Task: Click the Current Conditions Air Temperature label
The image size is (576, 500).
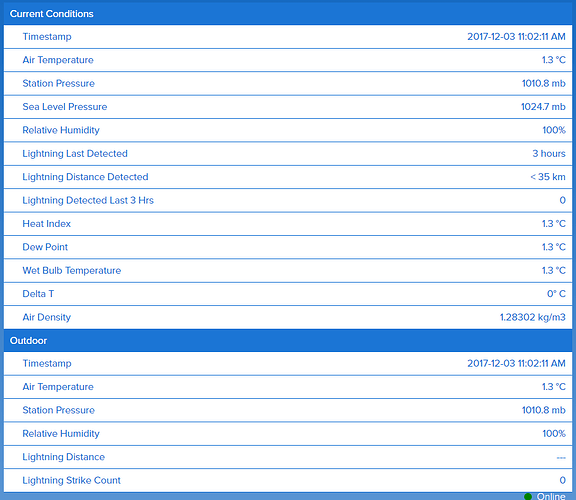Action: pos(58,60)
